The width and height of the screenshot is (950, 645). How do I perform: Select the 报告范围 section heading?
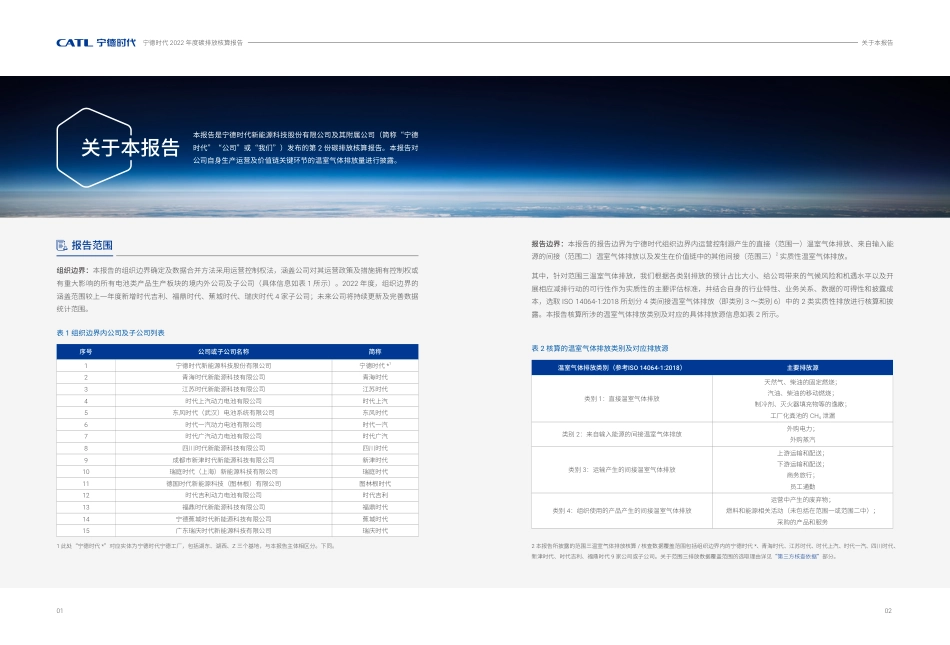(92, 245)
